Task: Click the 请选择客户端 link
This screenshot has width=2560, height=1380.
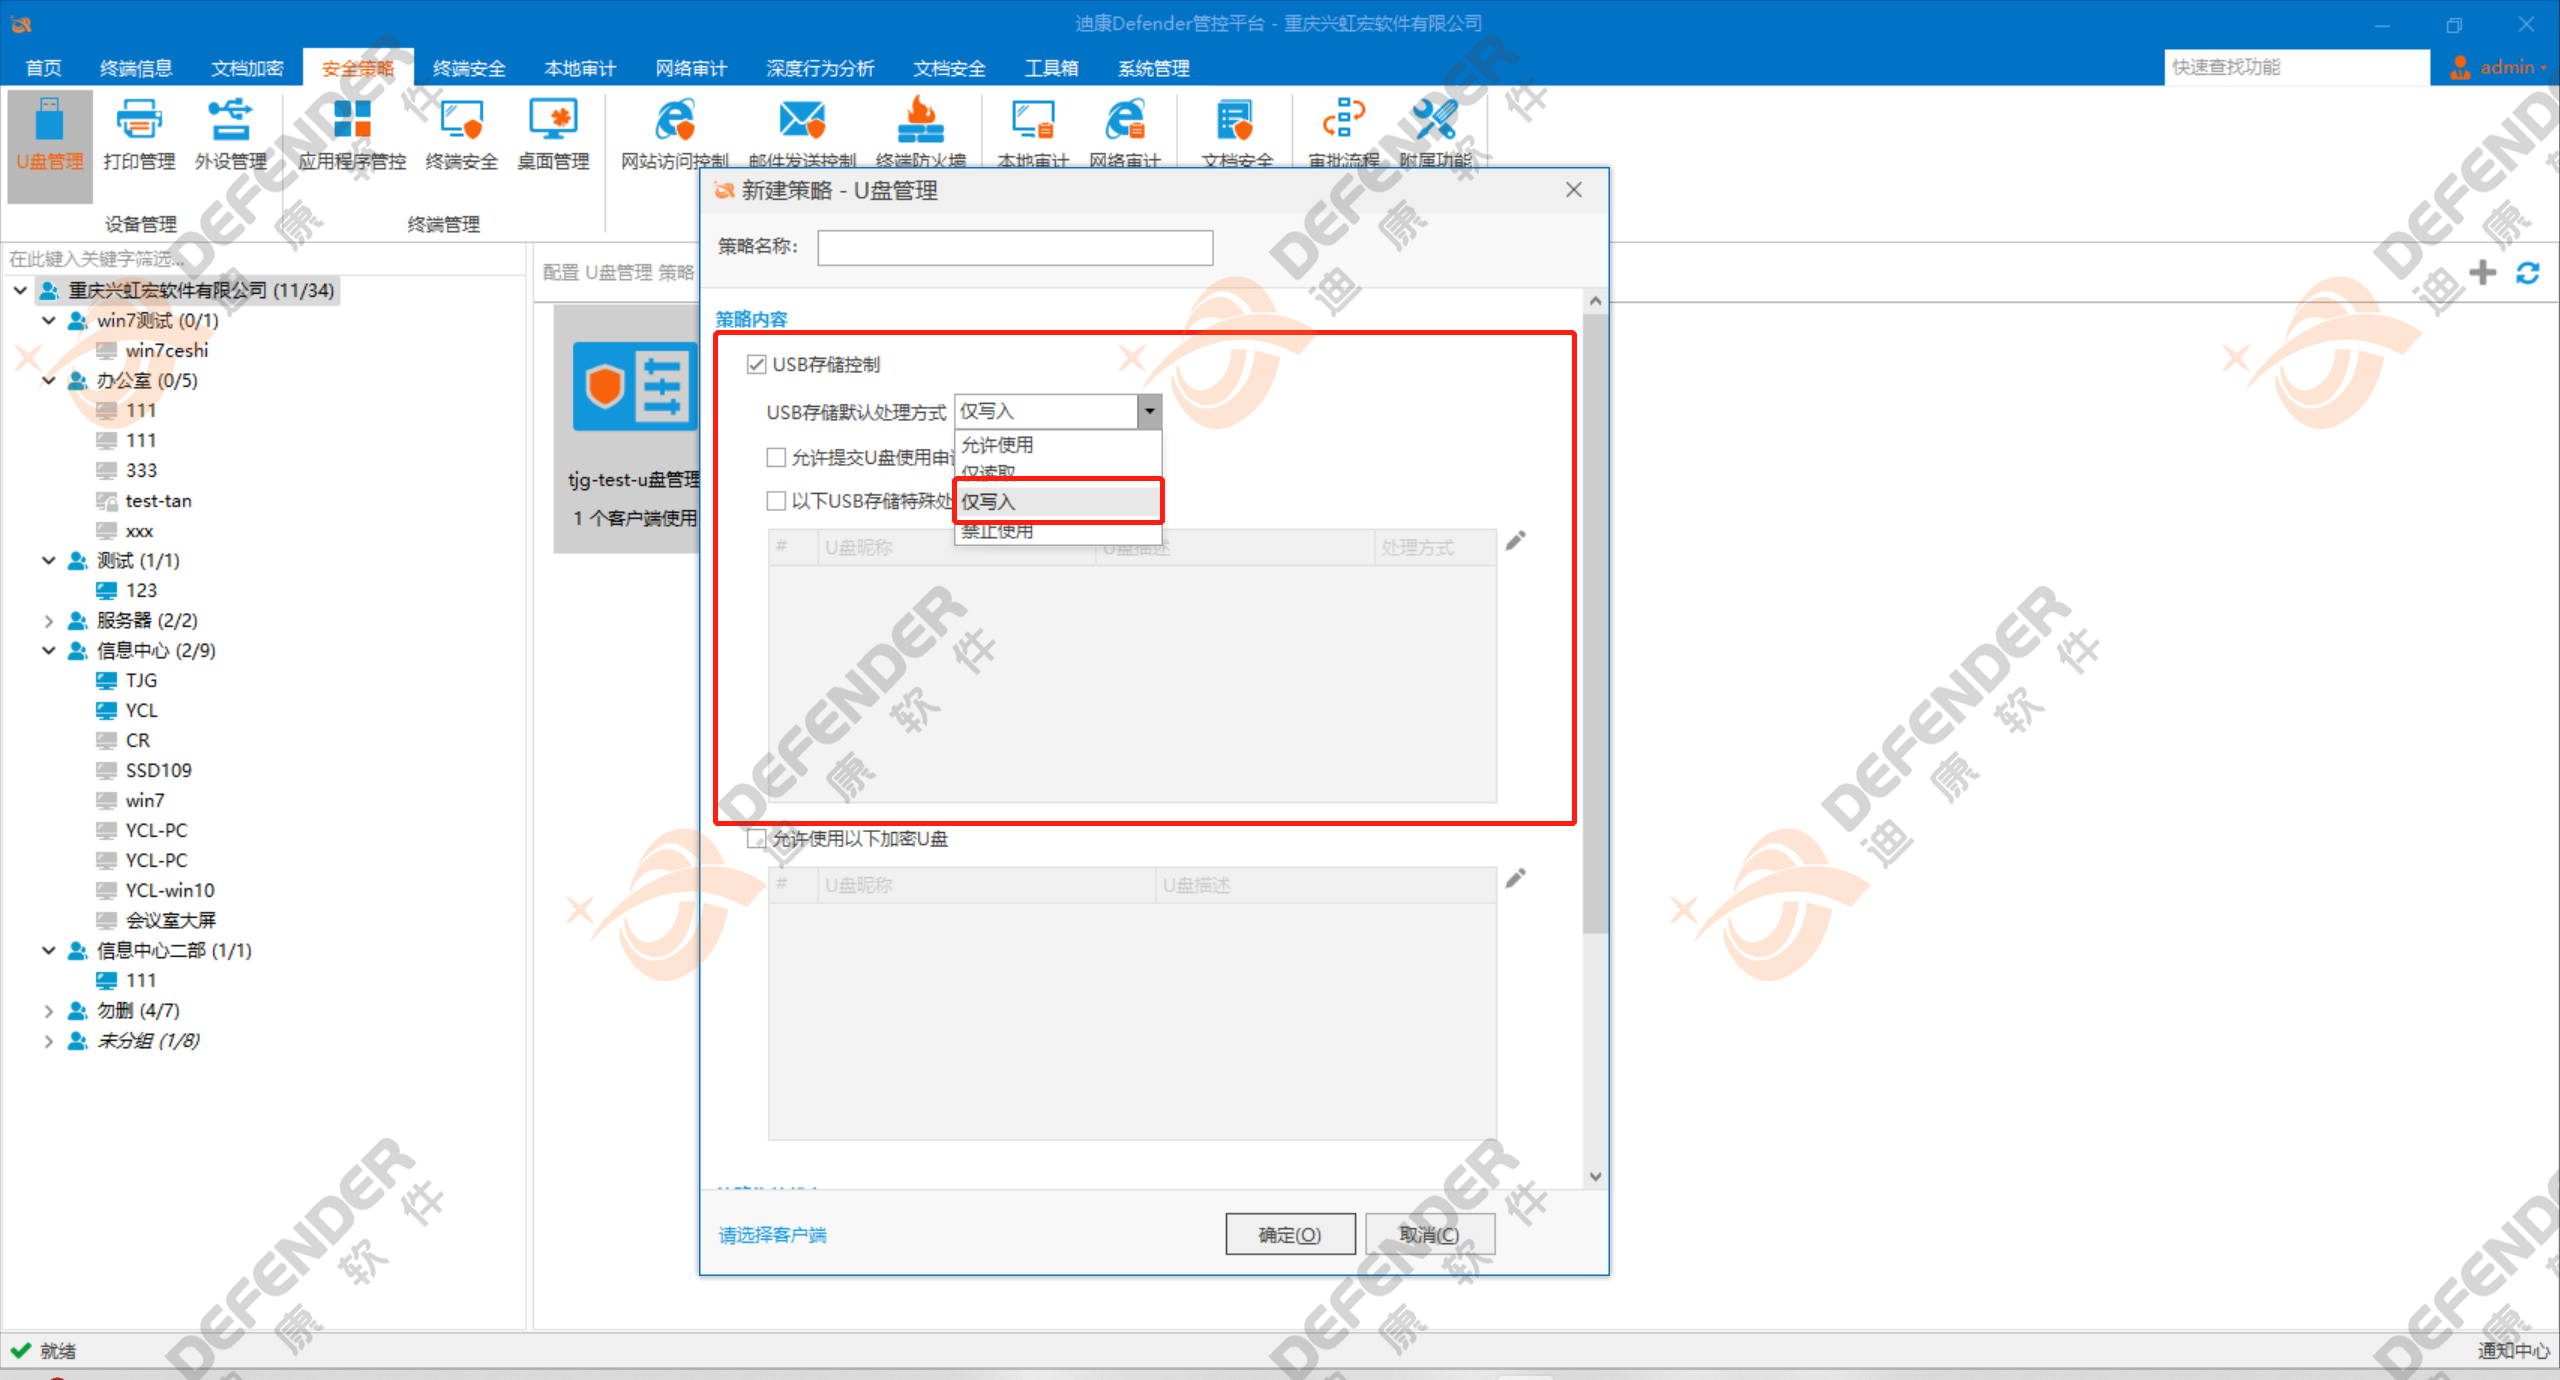Action: tap(773, 1235)
